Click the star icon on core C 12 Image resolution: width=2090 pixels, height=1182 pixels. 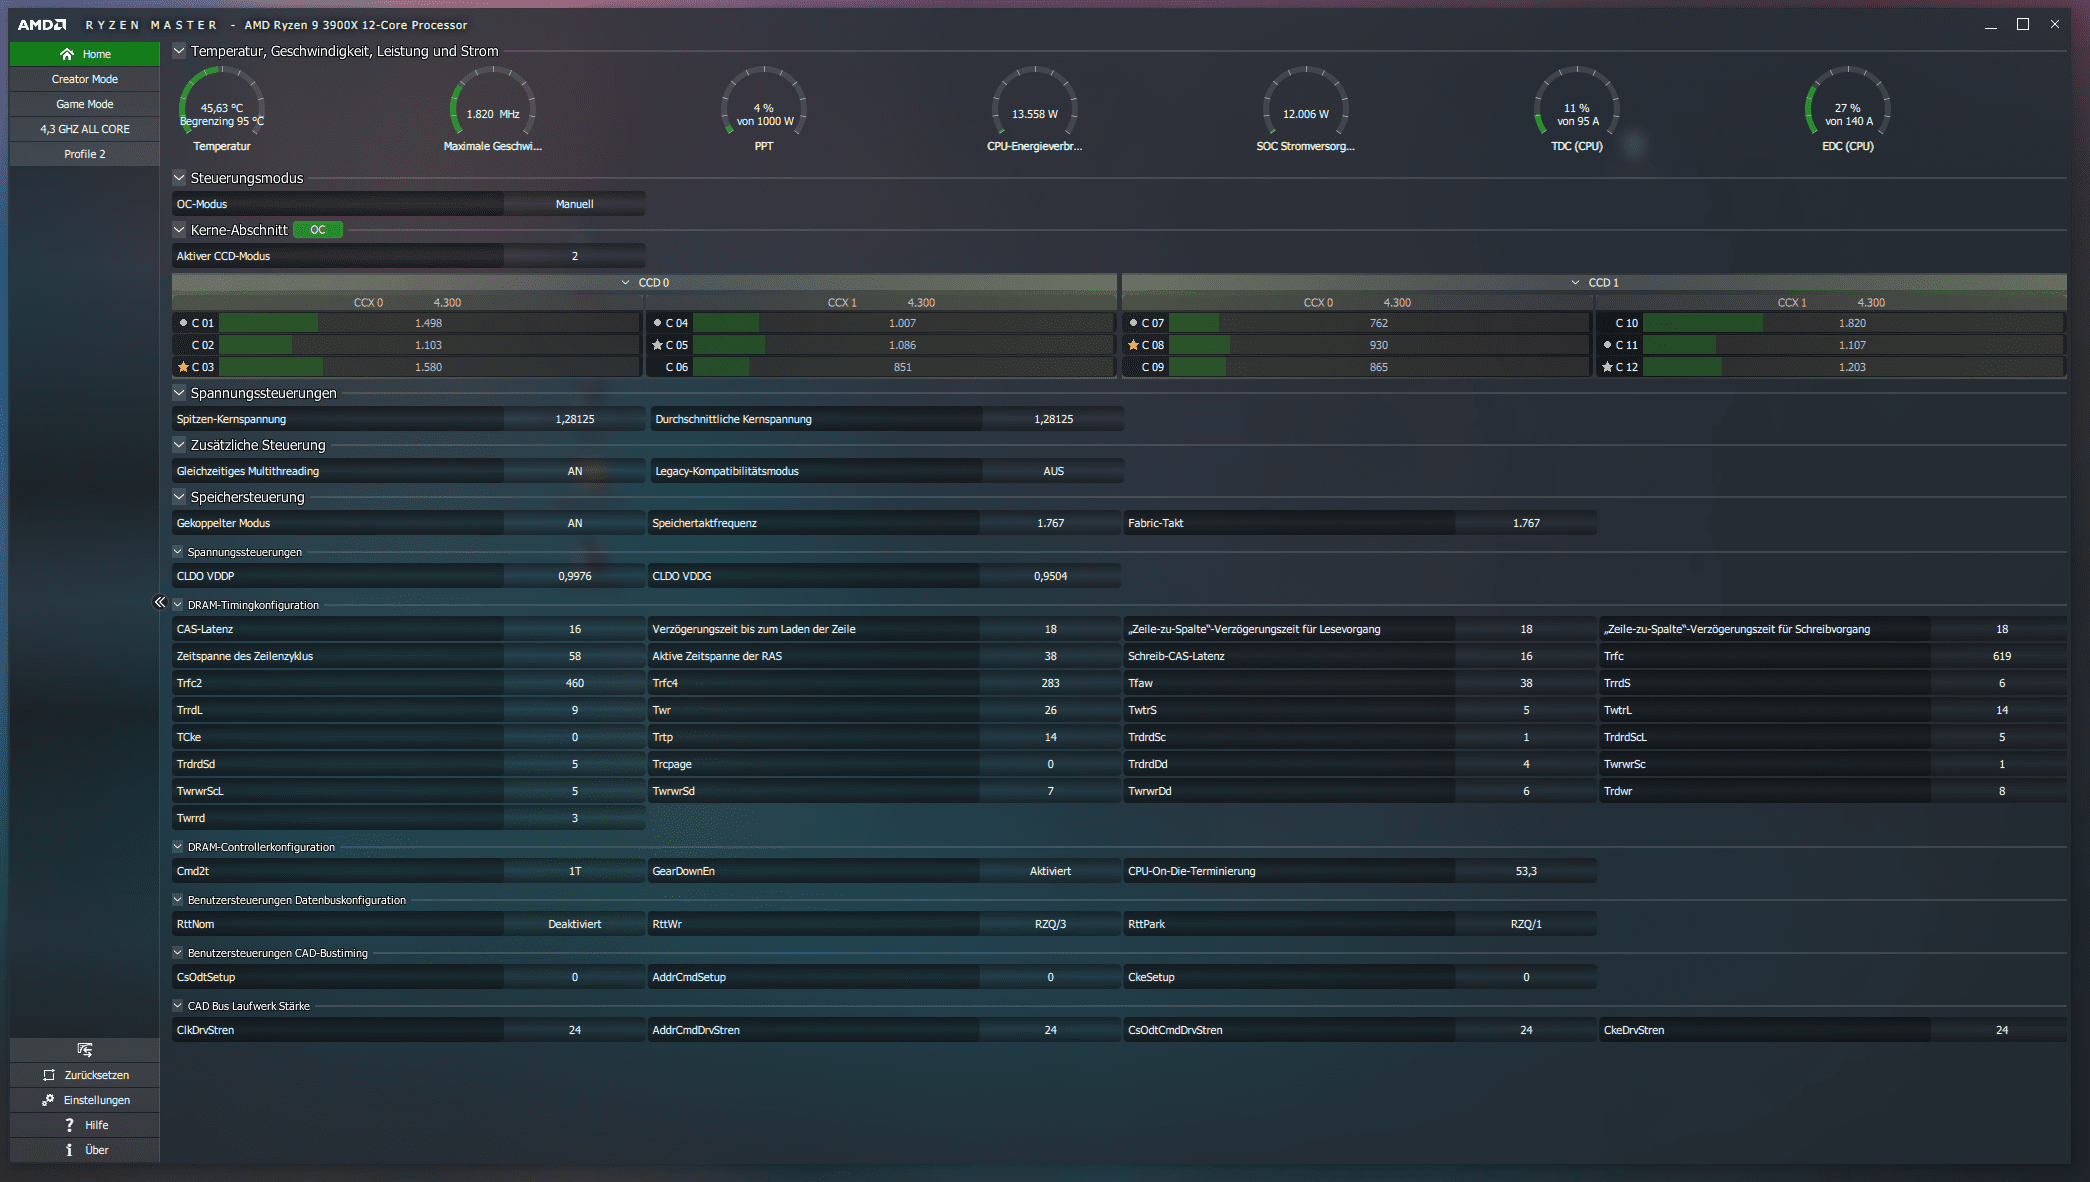pyautogui.click(x=1607, y=367)
